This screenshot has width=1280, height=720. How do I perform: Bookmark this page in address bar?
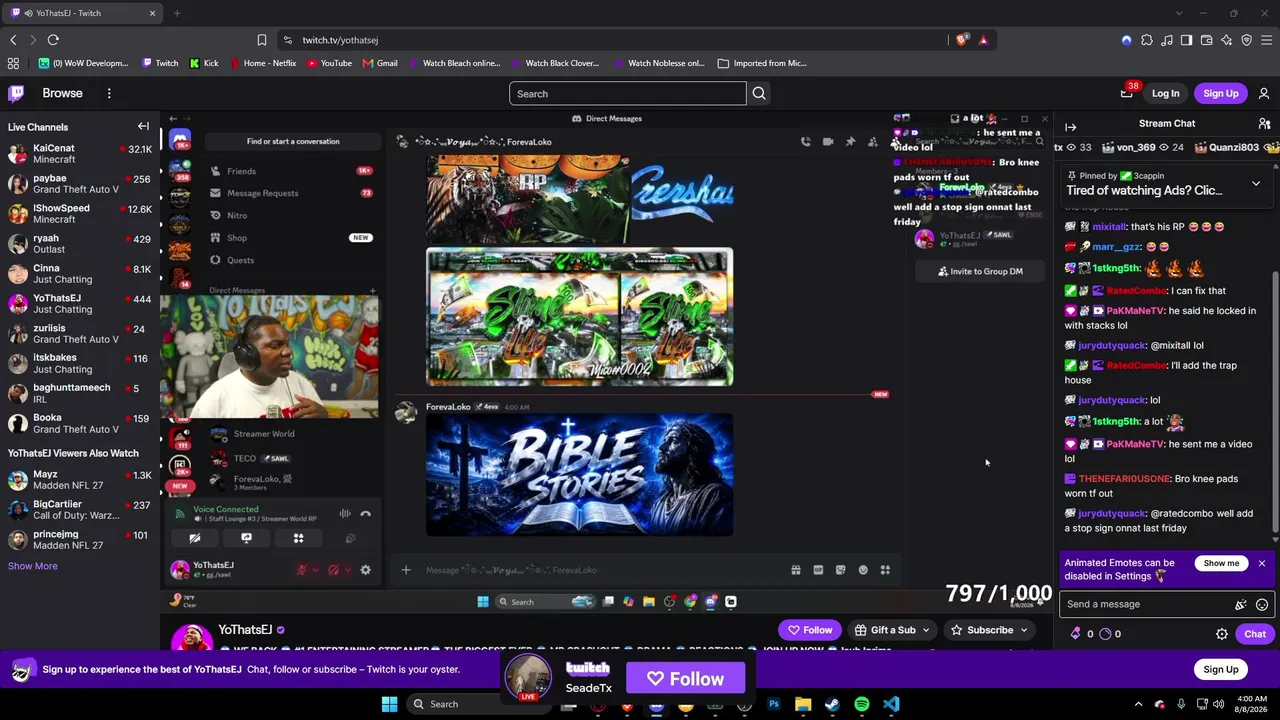click(x=262, y=40)
